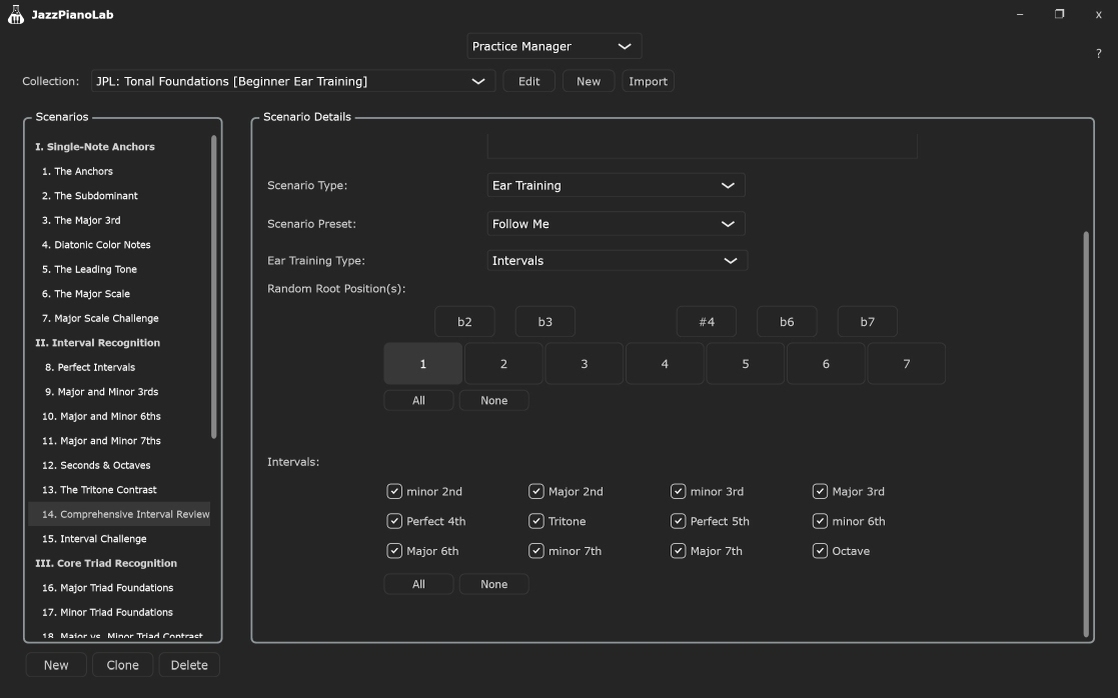
Task: Toggle the Major 2nd checkbox
Action: [536, 491]
